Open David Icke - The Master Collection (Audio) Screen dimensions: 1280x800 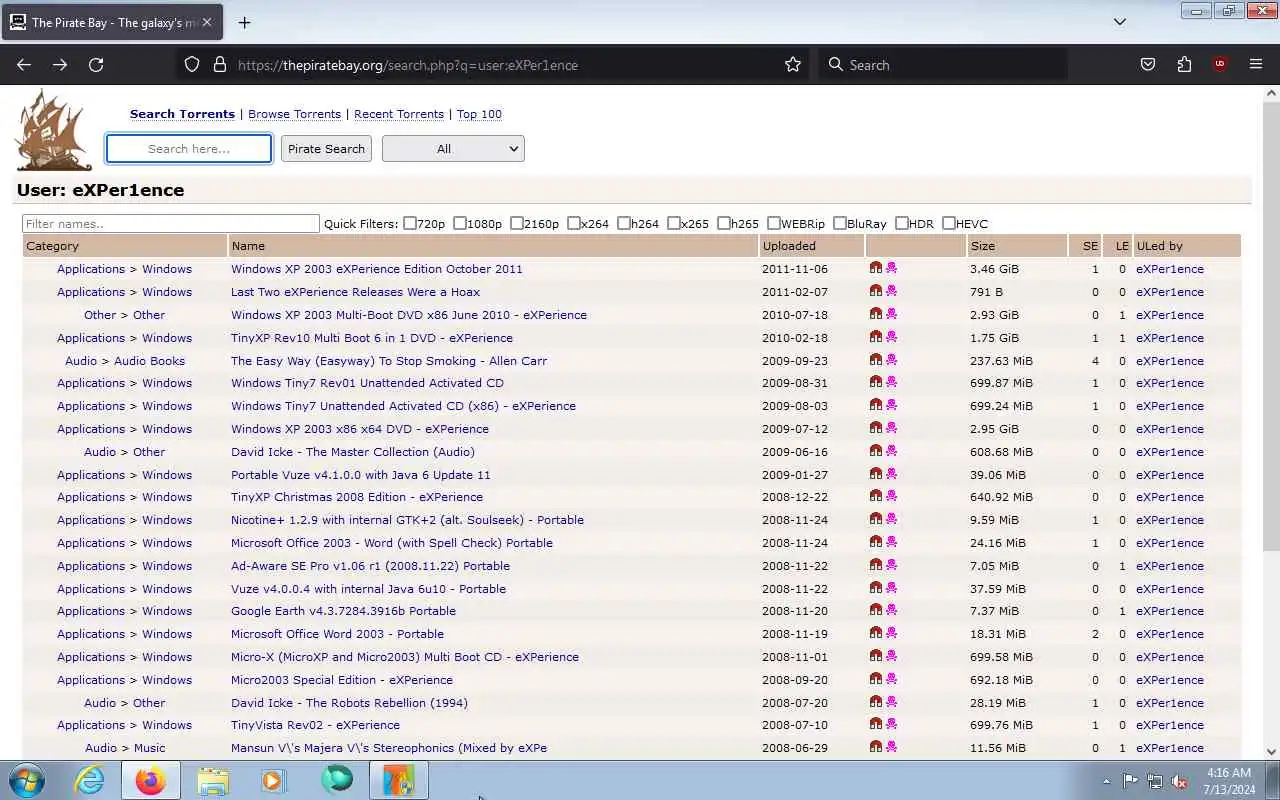coord(353,452)
